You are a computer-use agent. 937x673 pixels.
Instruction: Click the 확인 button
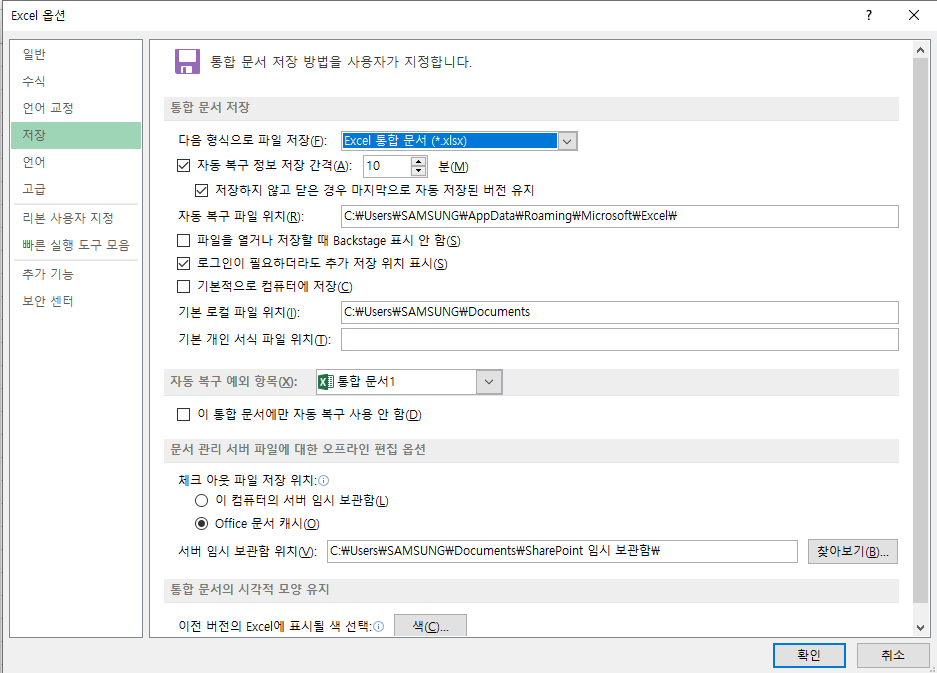point(809,656)
